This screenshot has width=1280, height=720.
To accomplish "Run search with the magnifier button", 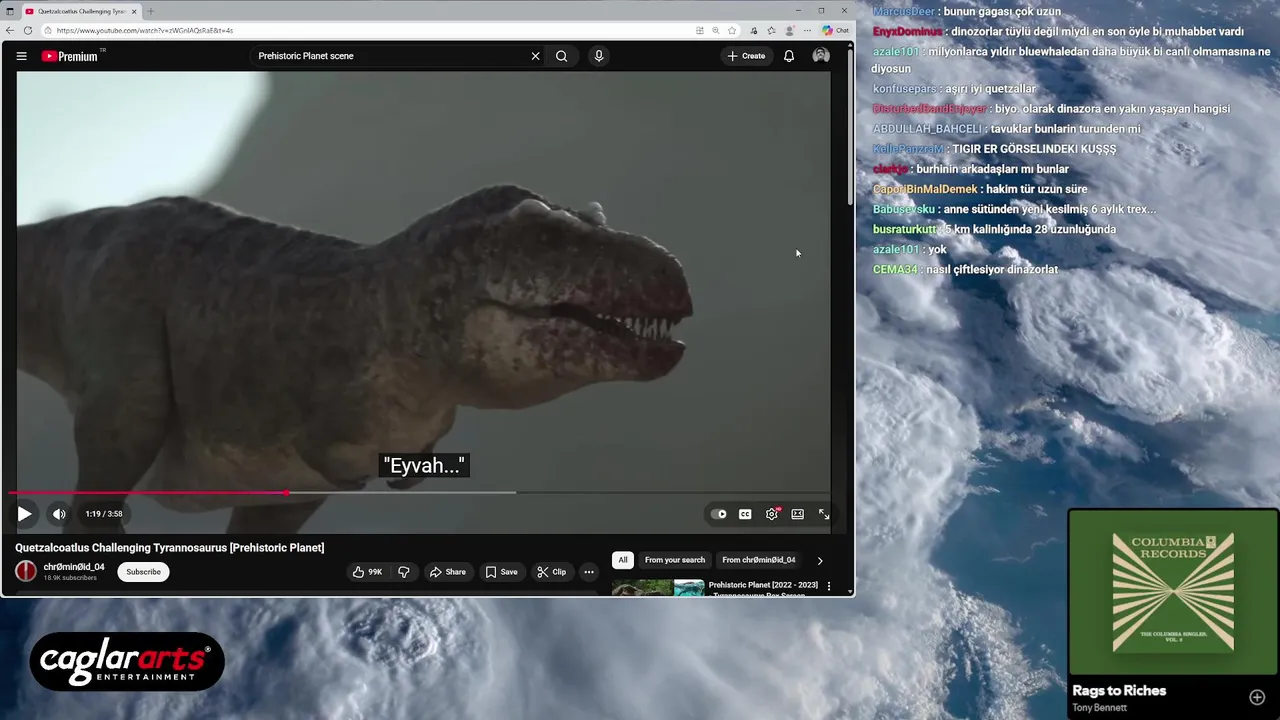I will coord(561,56).
